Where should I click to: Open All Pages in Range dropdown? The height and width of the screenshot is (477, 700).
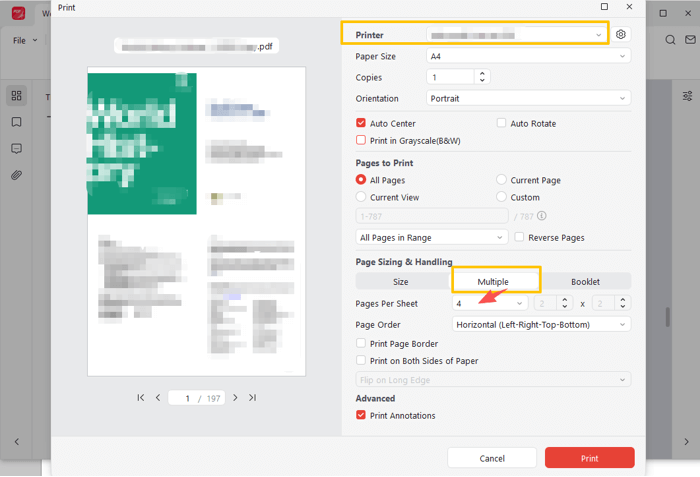[432, 237]
